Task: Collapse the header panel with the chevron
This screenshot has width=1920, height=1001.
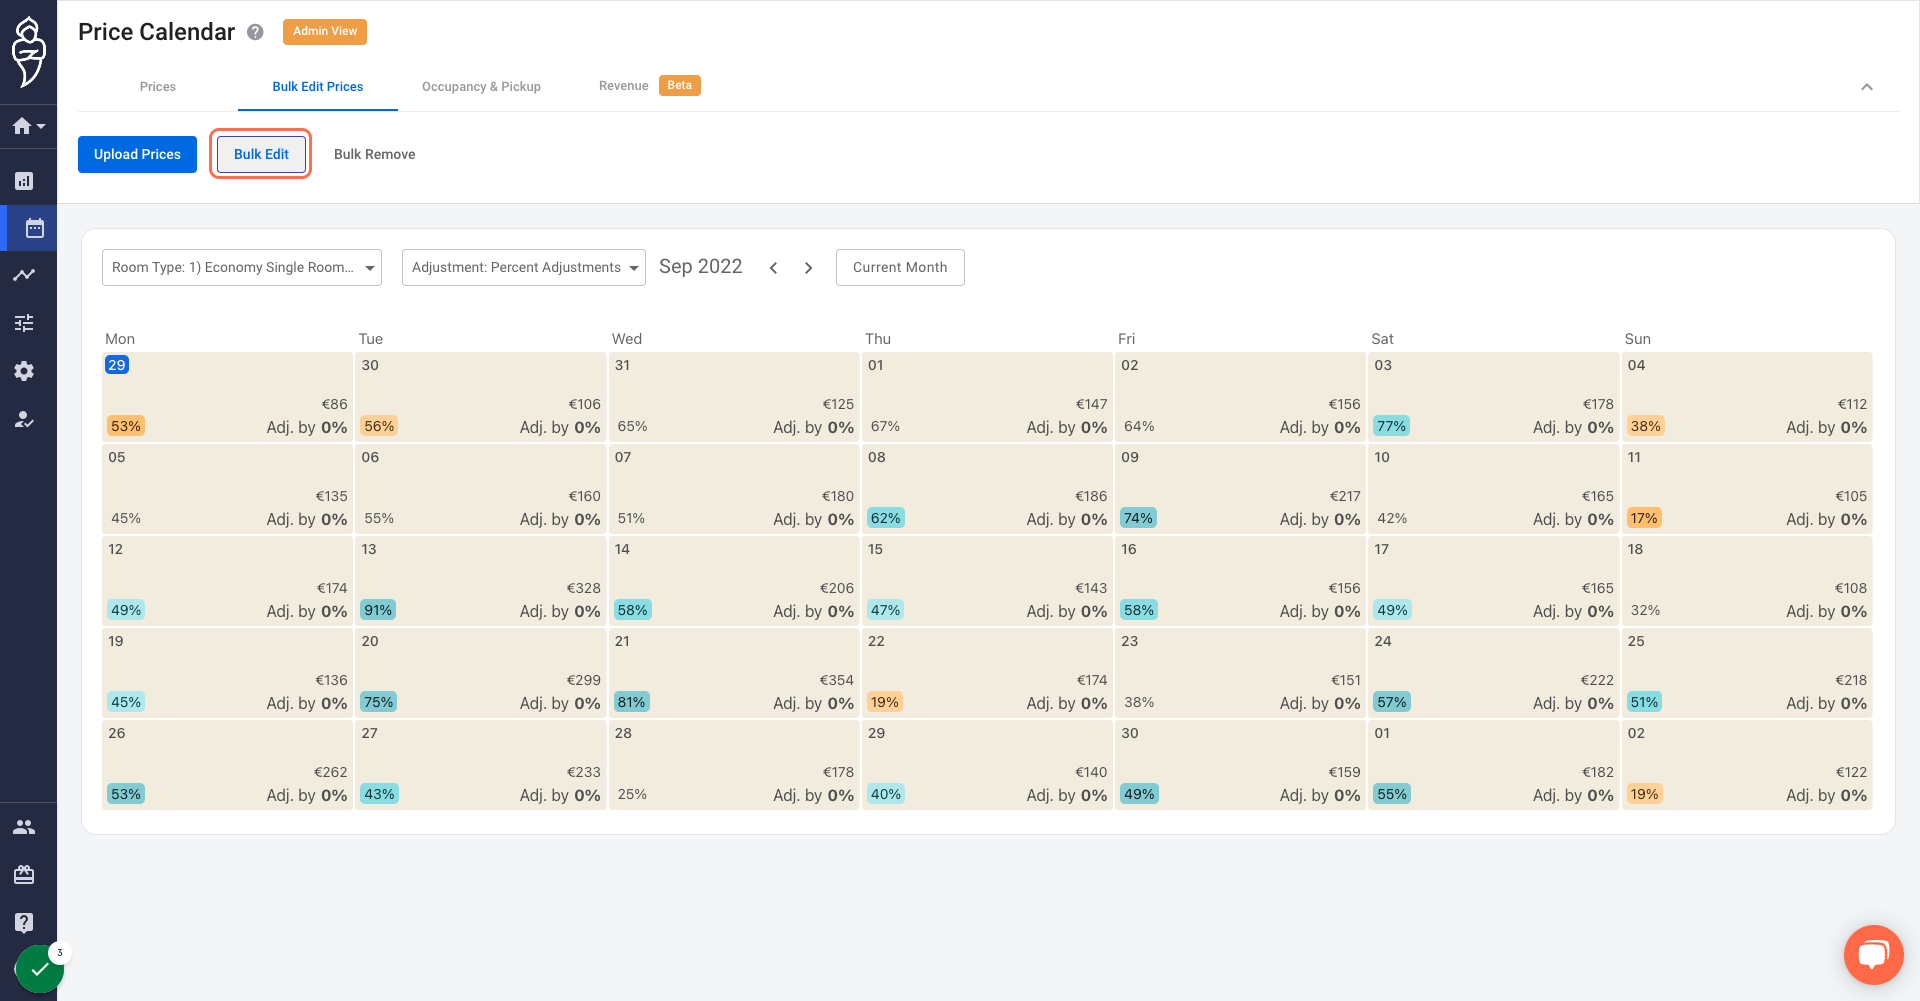Action: tap(1866, 87)
